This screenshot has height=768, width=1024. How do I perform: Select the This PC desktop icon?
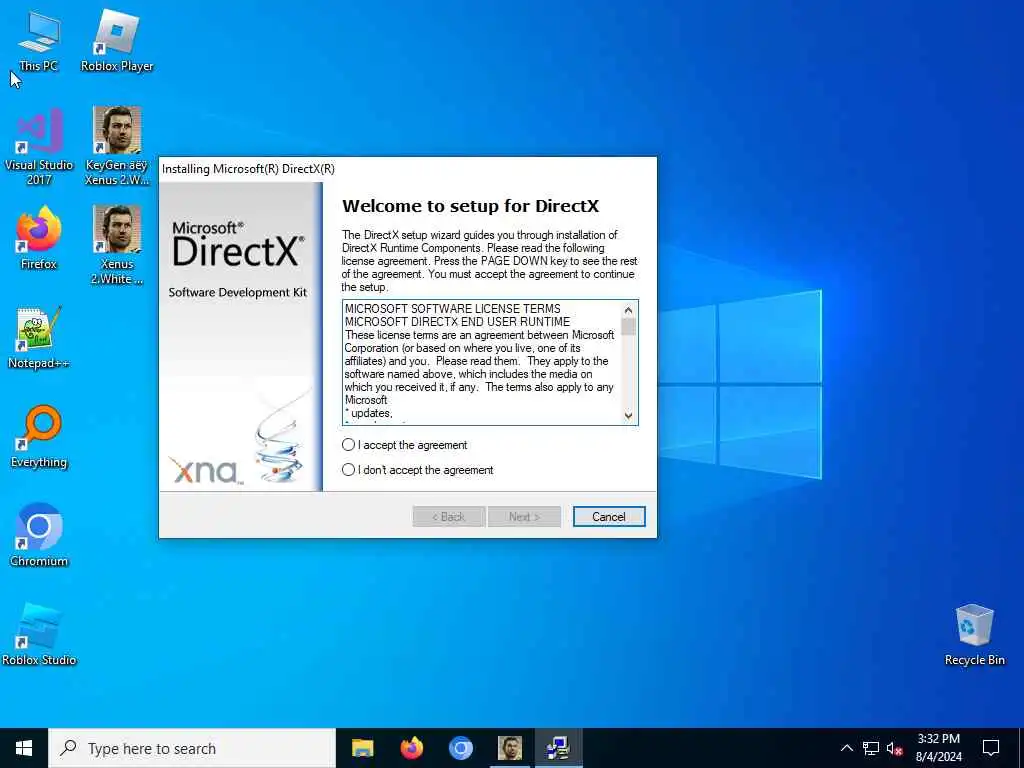(x=39, y=43)
